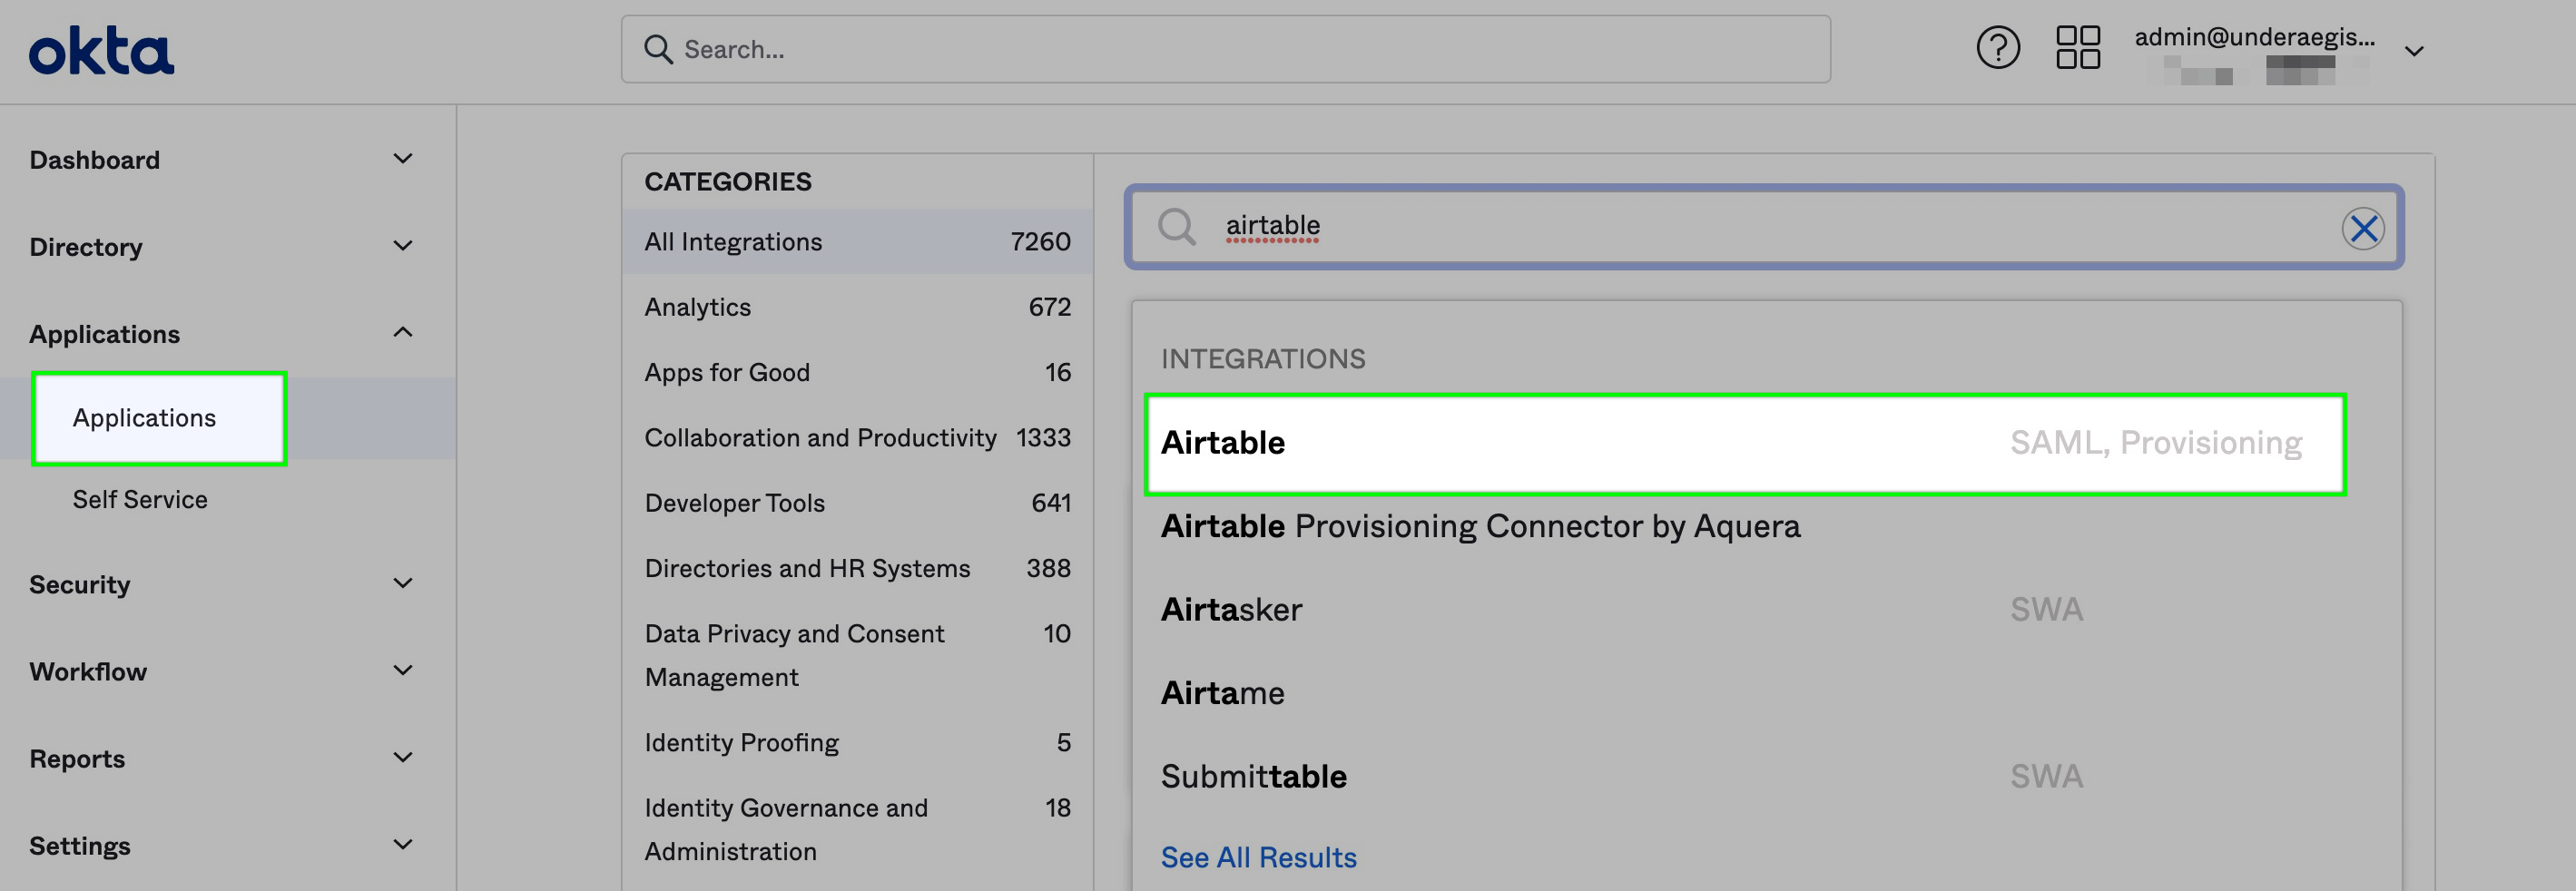Open Reports in the sidebar

(x=77, y=759)
